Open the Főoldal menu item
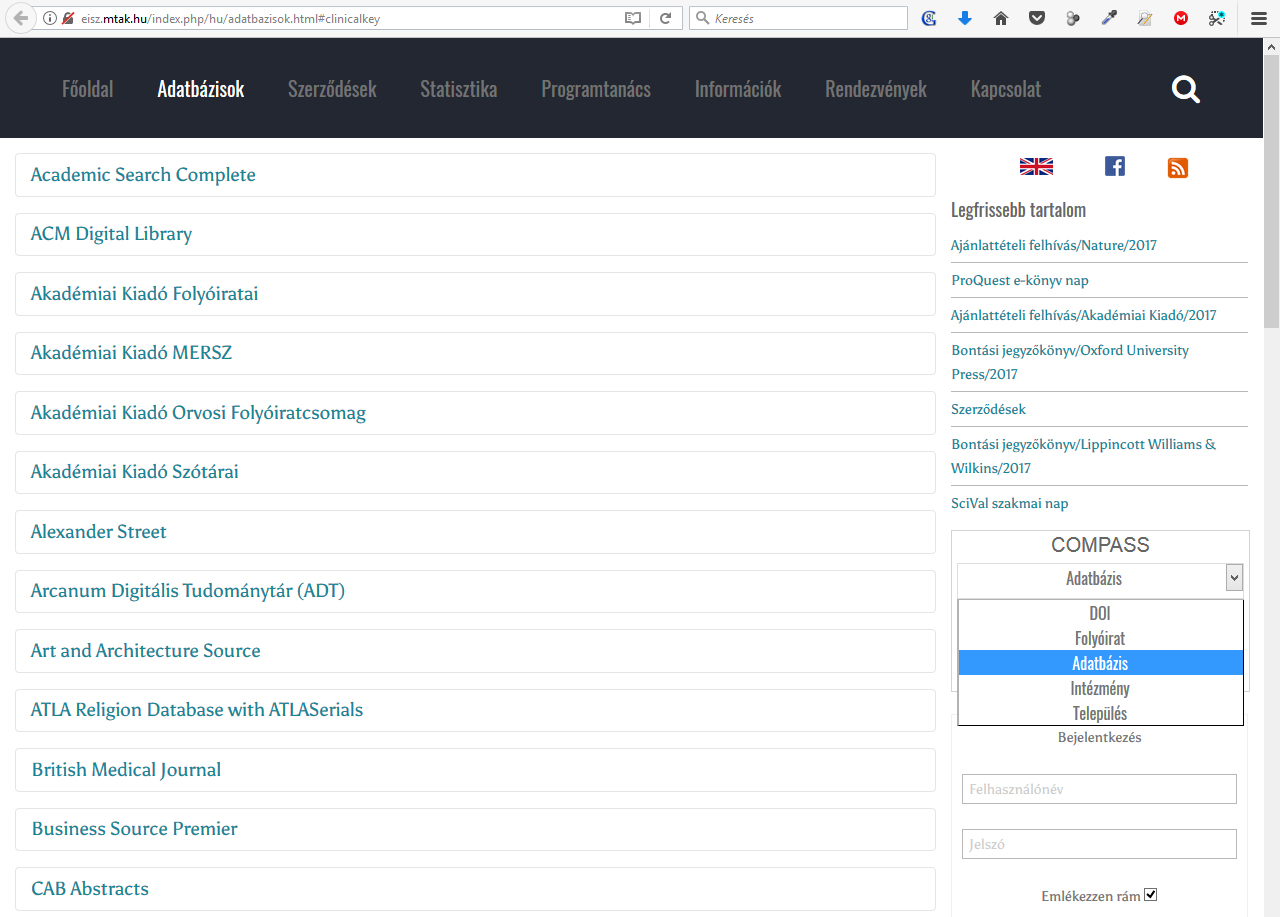The image size is (1280, 917). [88, 89]
